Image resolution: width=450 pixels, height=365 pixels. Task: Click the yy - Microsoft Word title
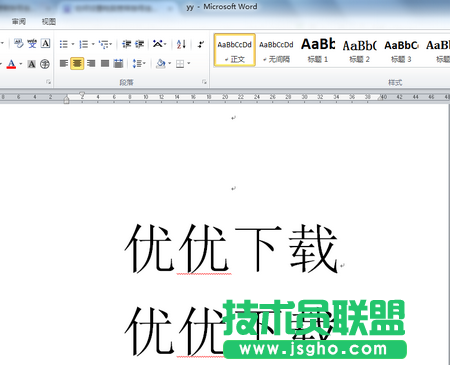click(x=222, y=7)
